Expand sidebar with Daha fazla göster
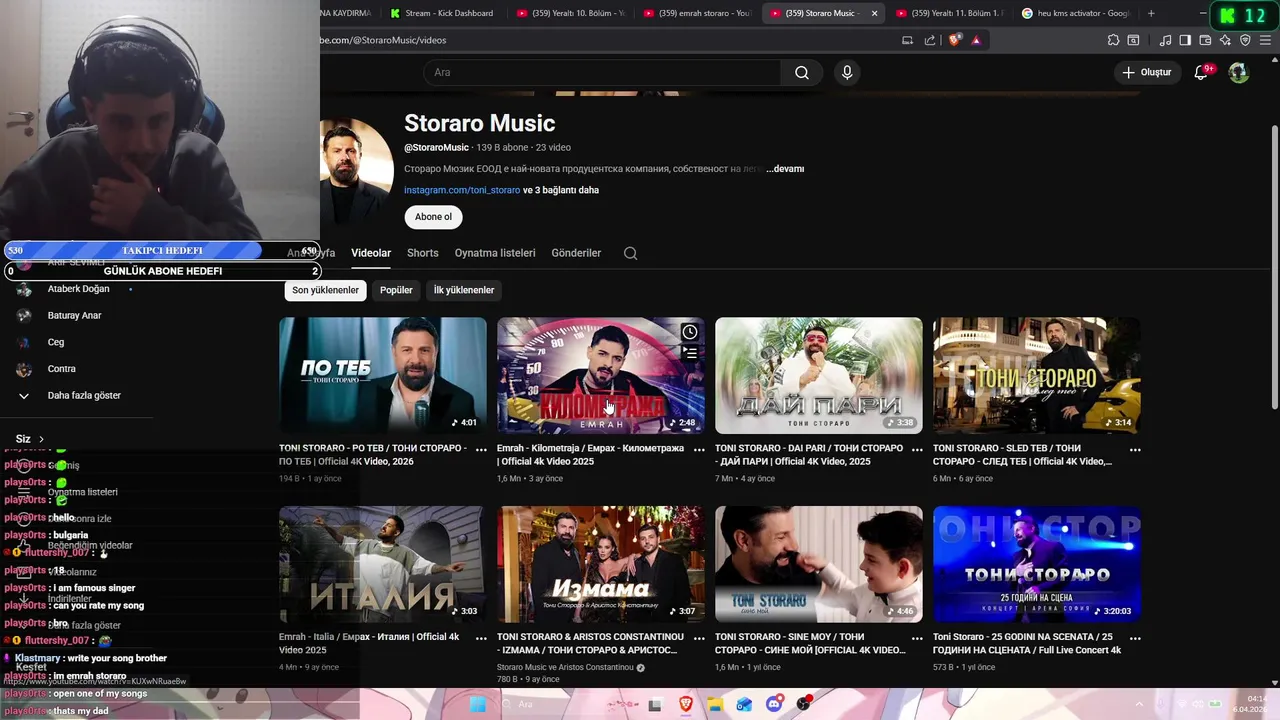 84,395
